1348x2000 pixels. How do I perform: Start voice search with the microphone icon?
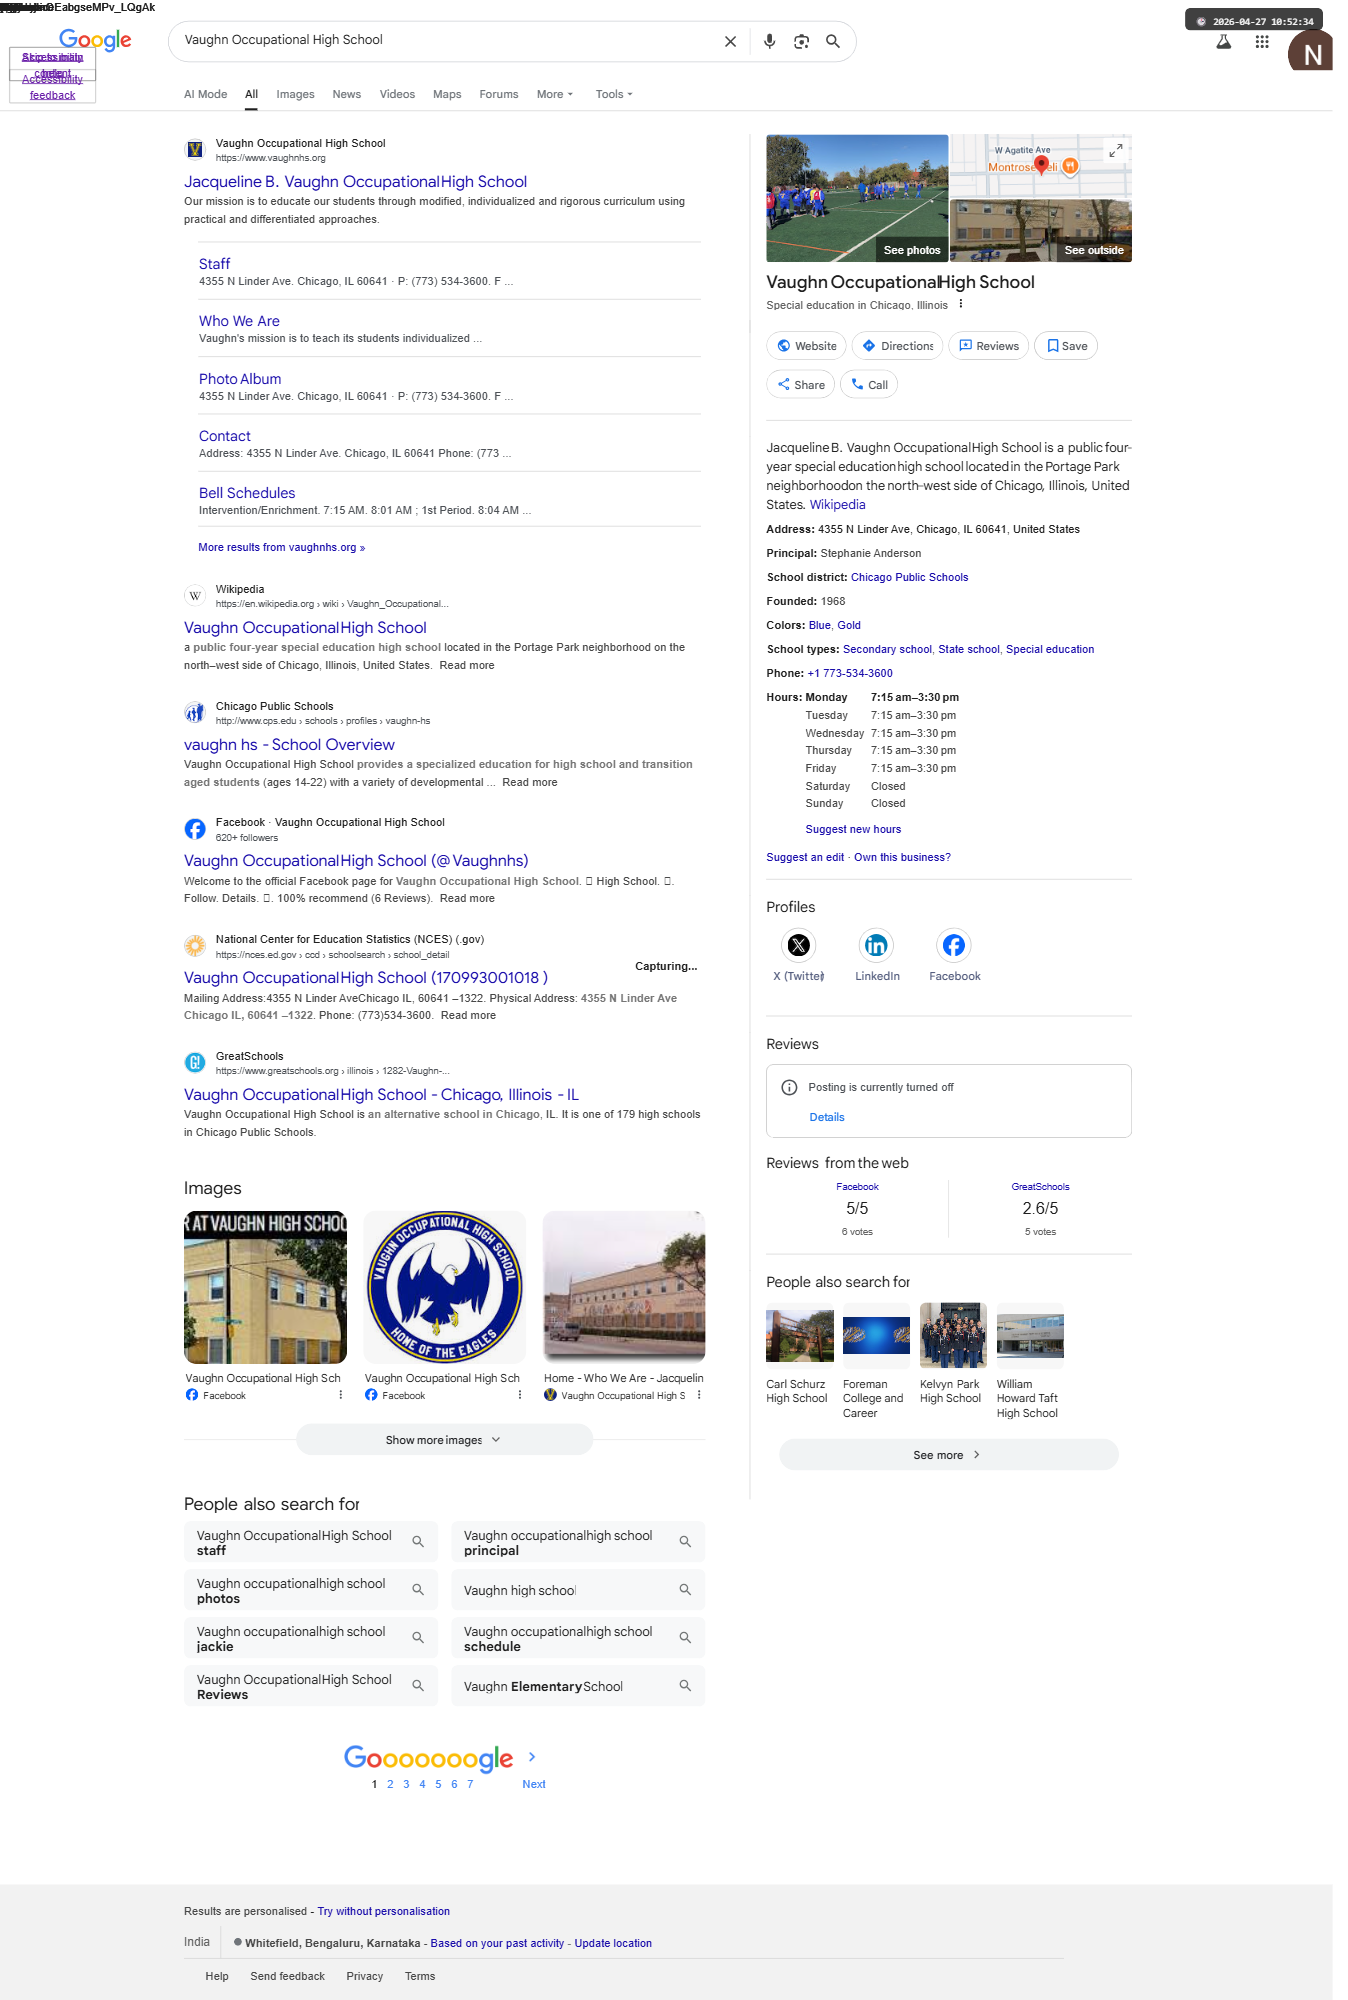point(769,42)
